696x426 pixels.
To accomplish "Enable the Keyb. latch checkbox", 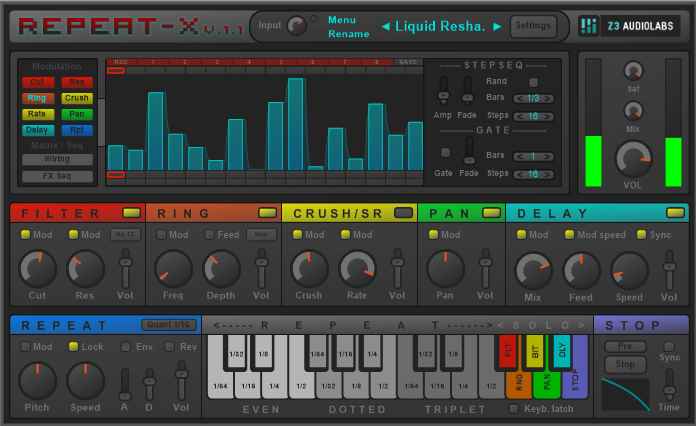I will pos(514,409).
